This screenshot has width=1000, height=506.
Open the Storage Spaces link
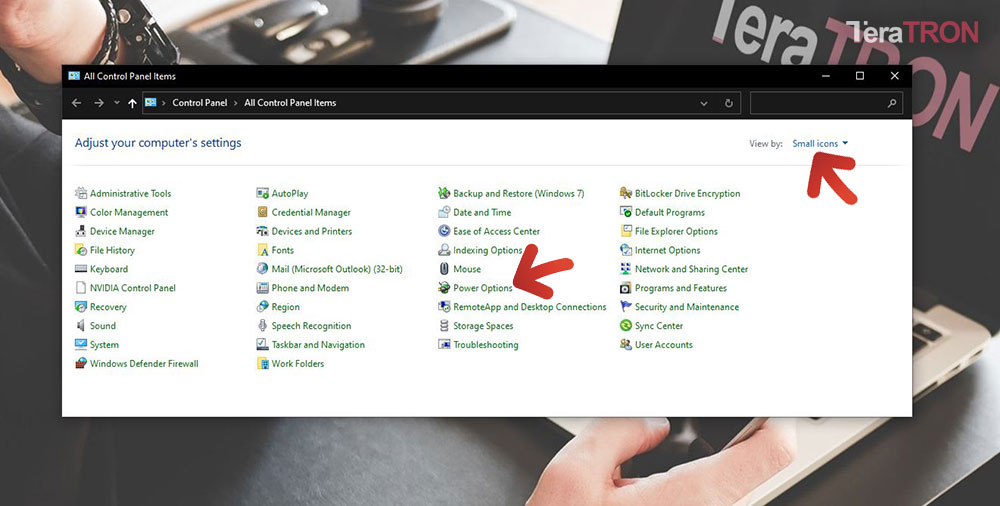483,325
